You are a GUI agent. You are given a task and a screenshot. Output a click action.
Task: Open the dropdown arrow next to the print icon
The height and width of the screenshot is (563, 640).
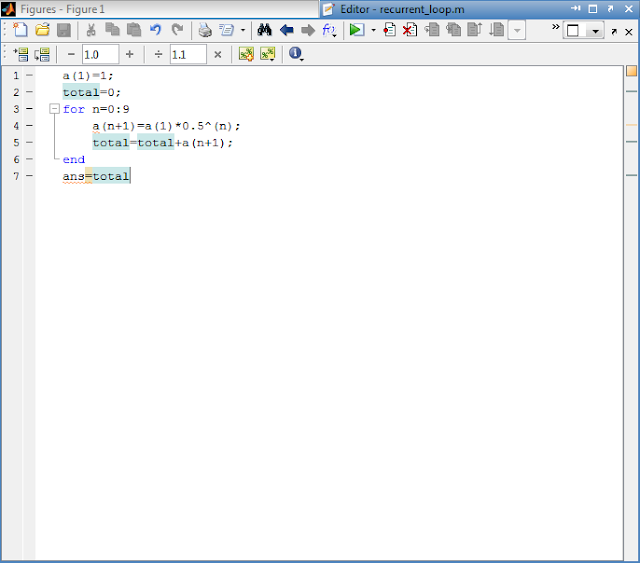[x=243, y=30]
